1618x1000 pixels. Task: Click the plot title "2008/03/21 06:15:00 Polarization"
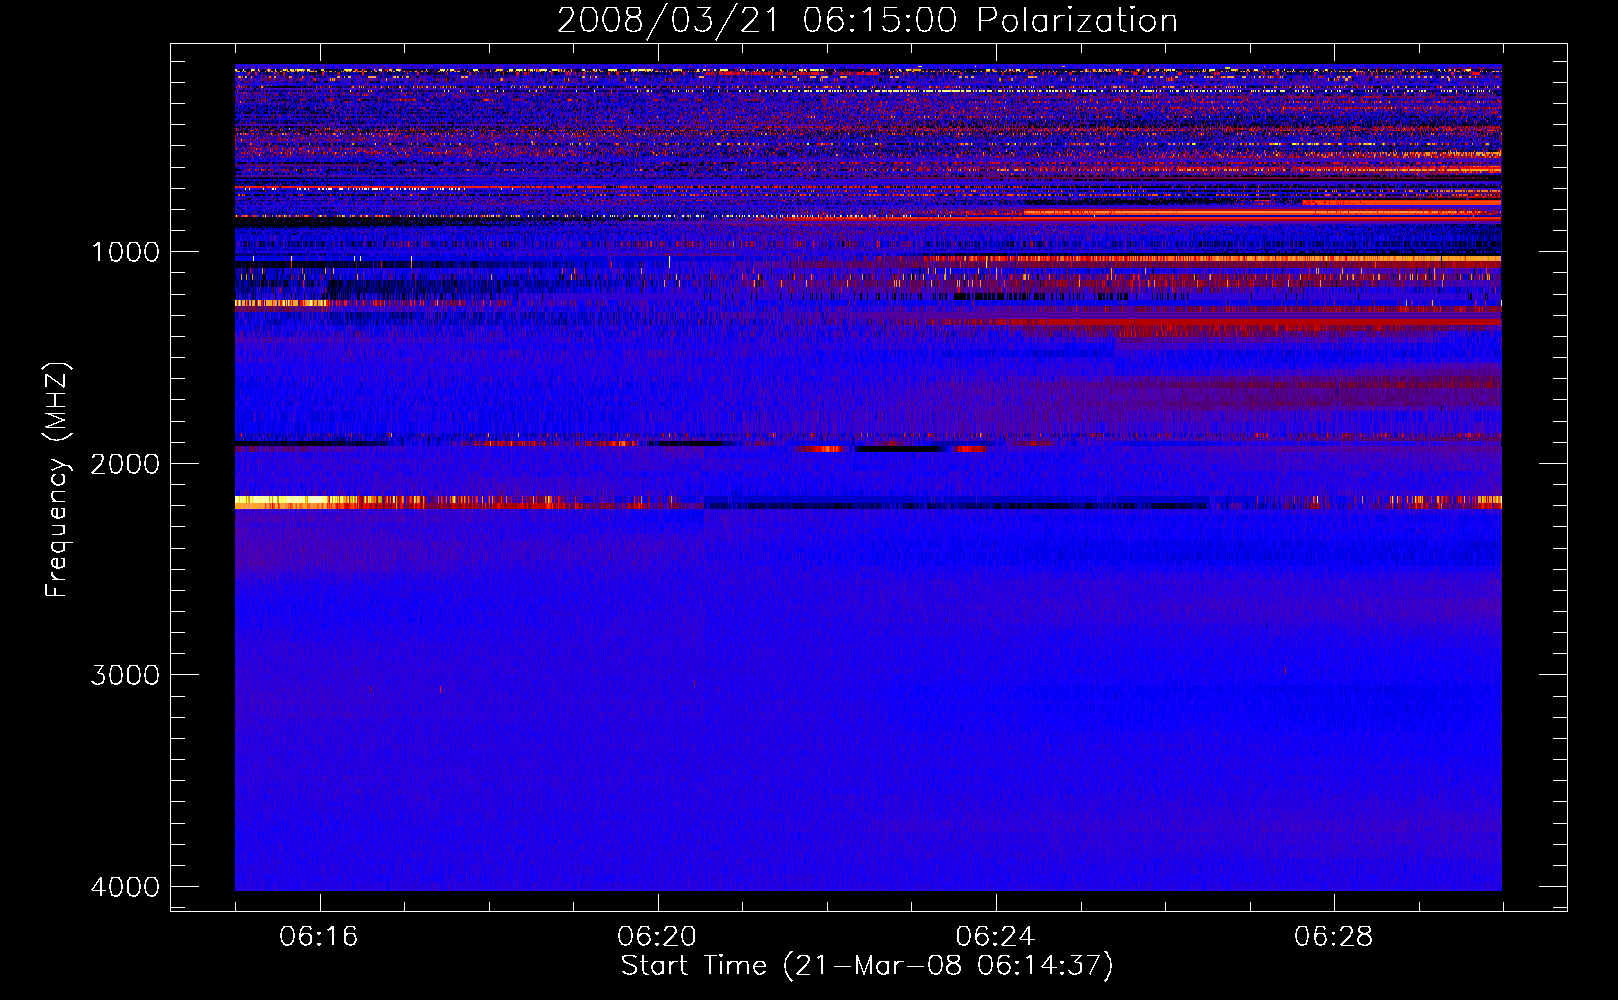pos(867,21)
